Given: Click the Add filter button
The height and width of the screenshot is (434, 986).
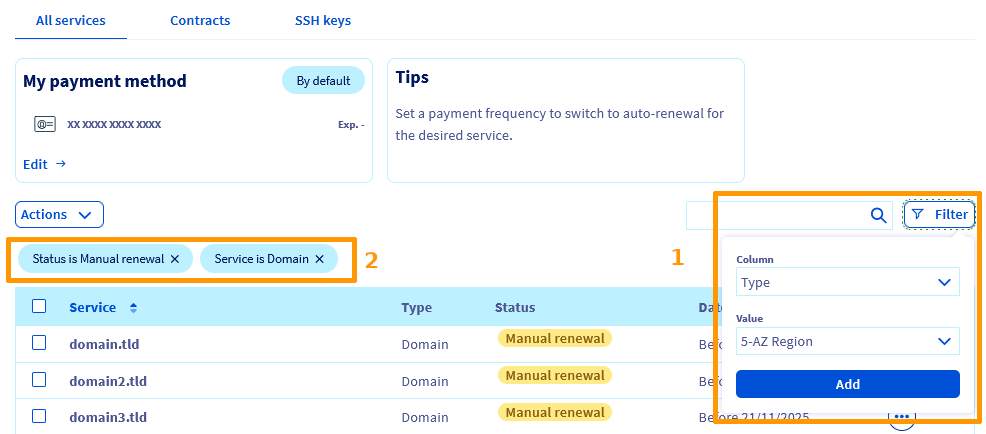Looking at the screenshot, I should tap(848, 384).
